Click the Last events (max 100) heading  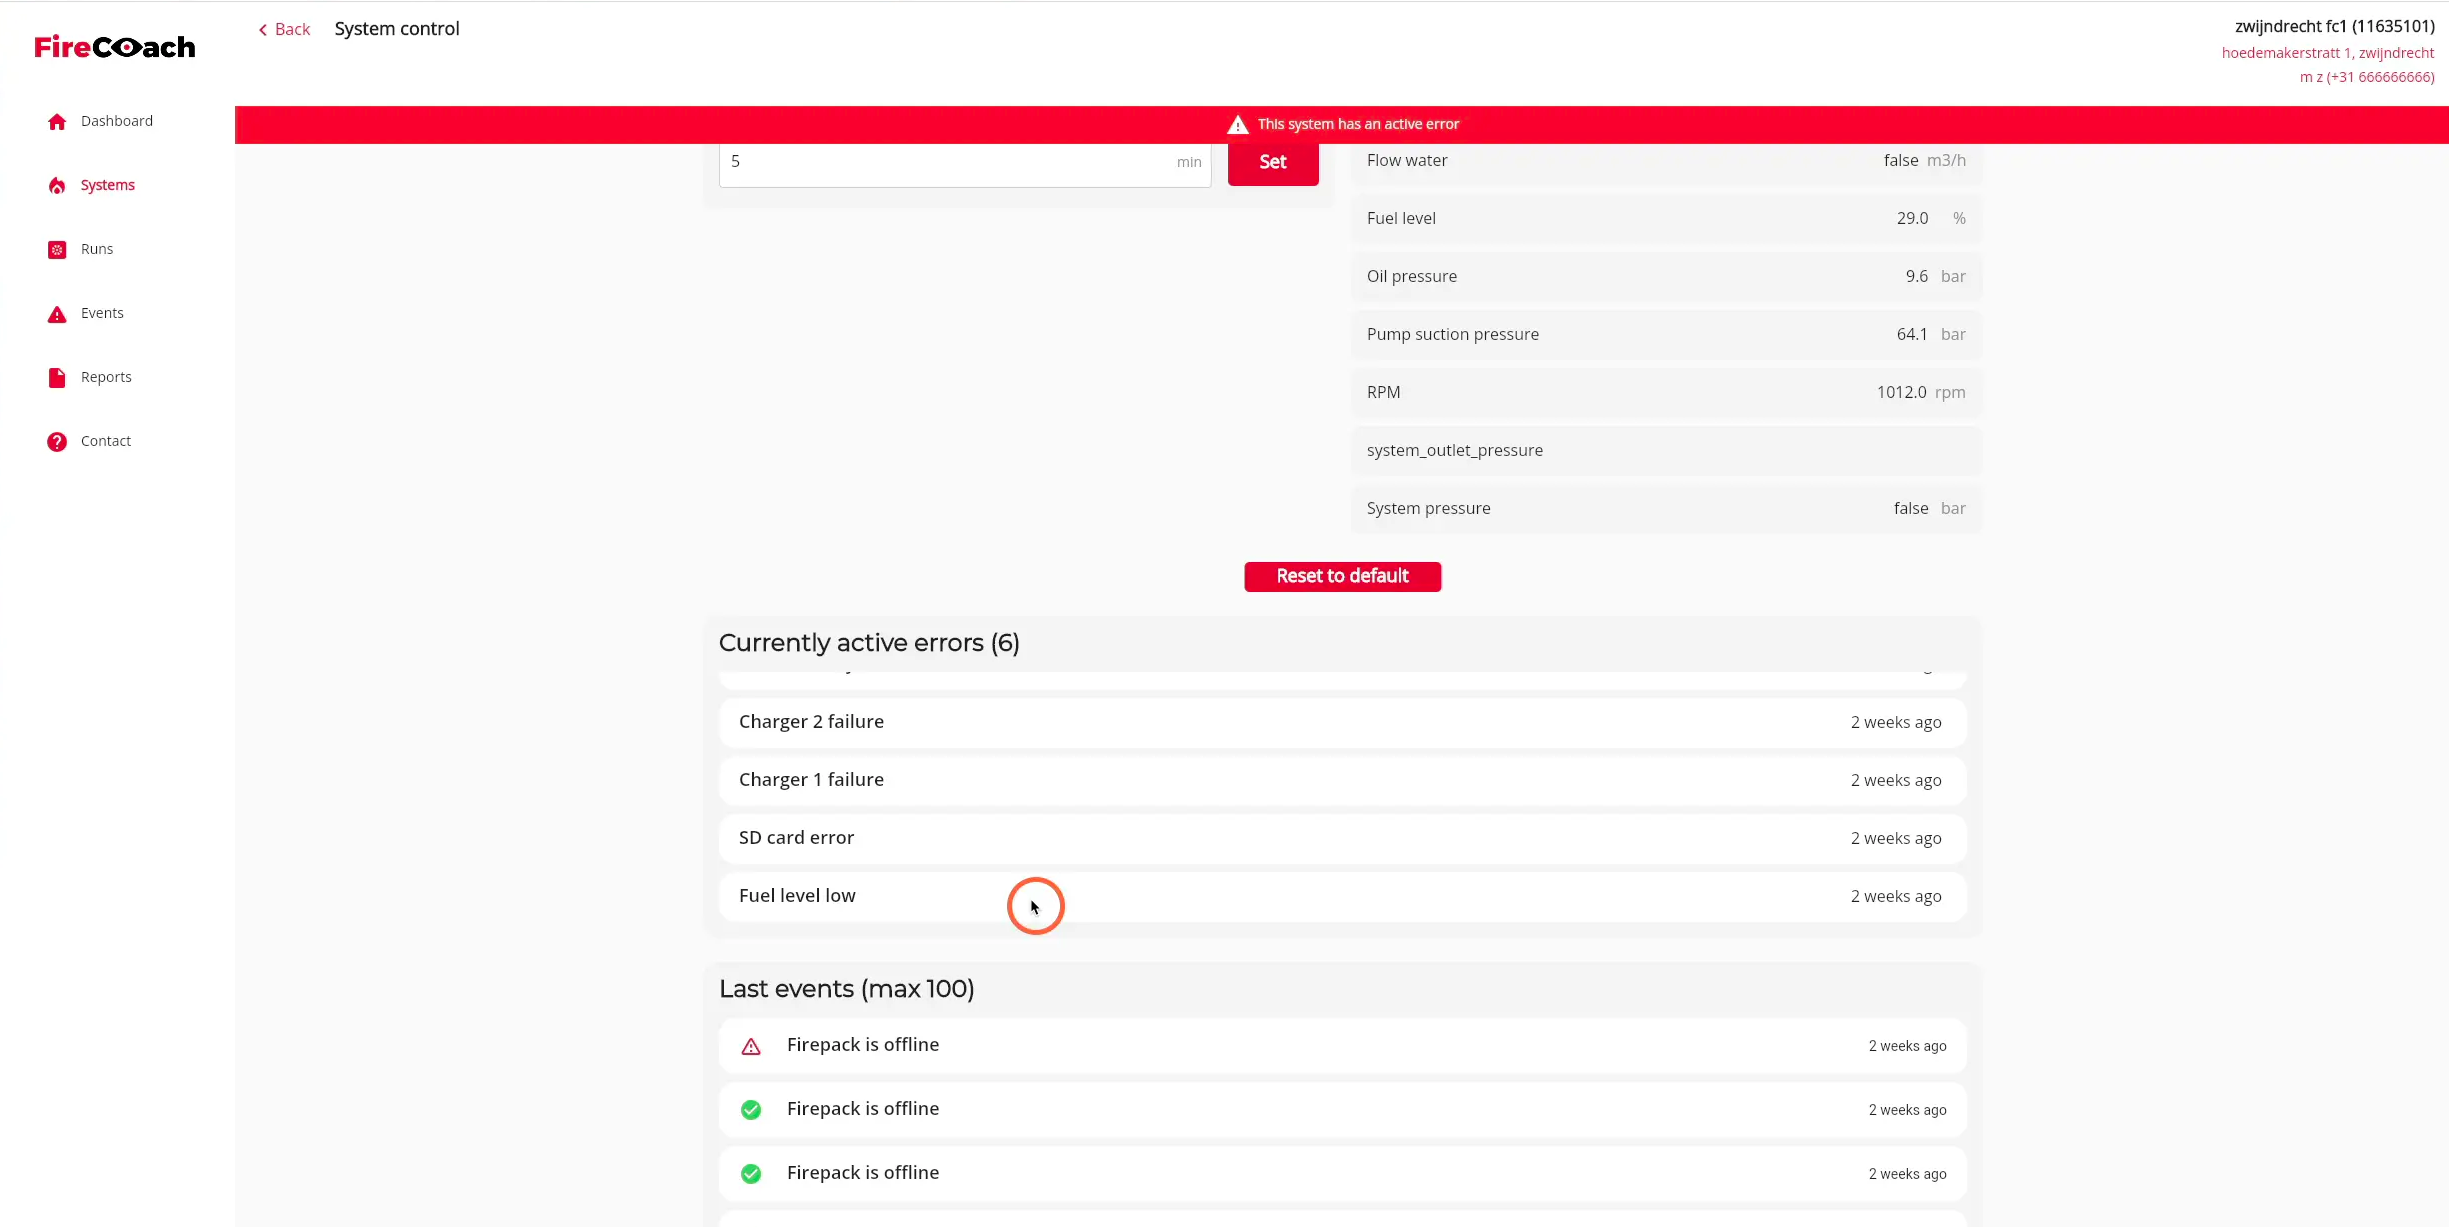tap(847, 989)
